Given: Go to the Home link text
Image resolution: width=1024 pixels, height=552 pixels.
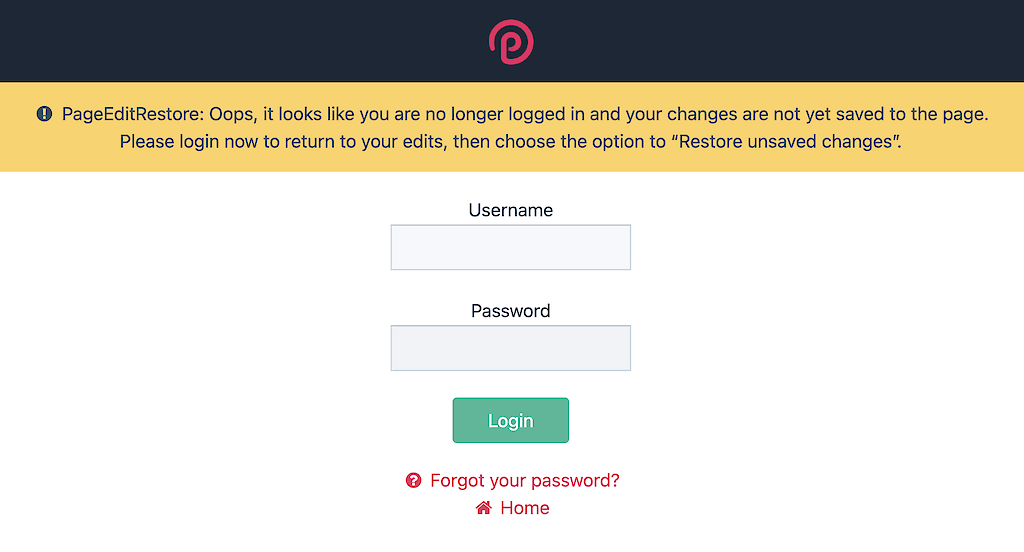Looking at the screenshot, I should coord(524,508).
